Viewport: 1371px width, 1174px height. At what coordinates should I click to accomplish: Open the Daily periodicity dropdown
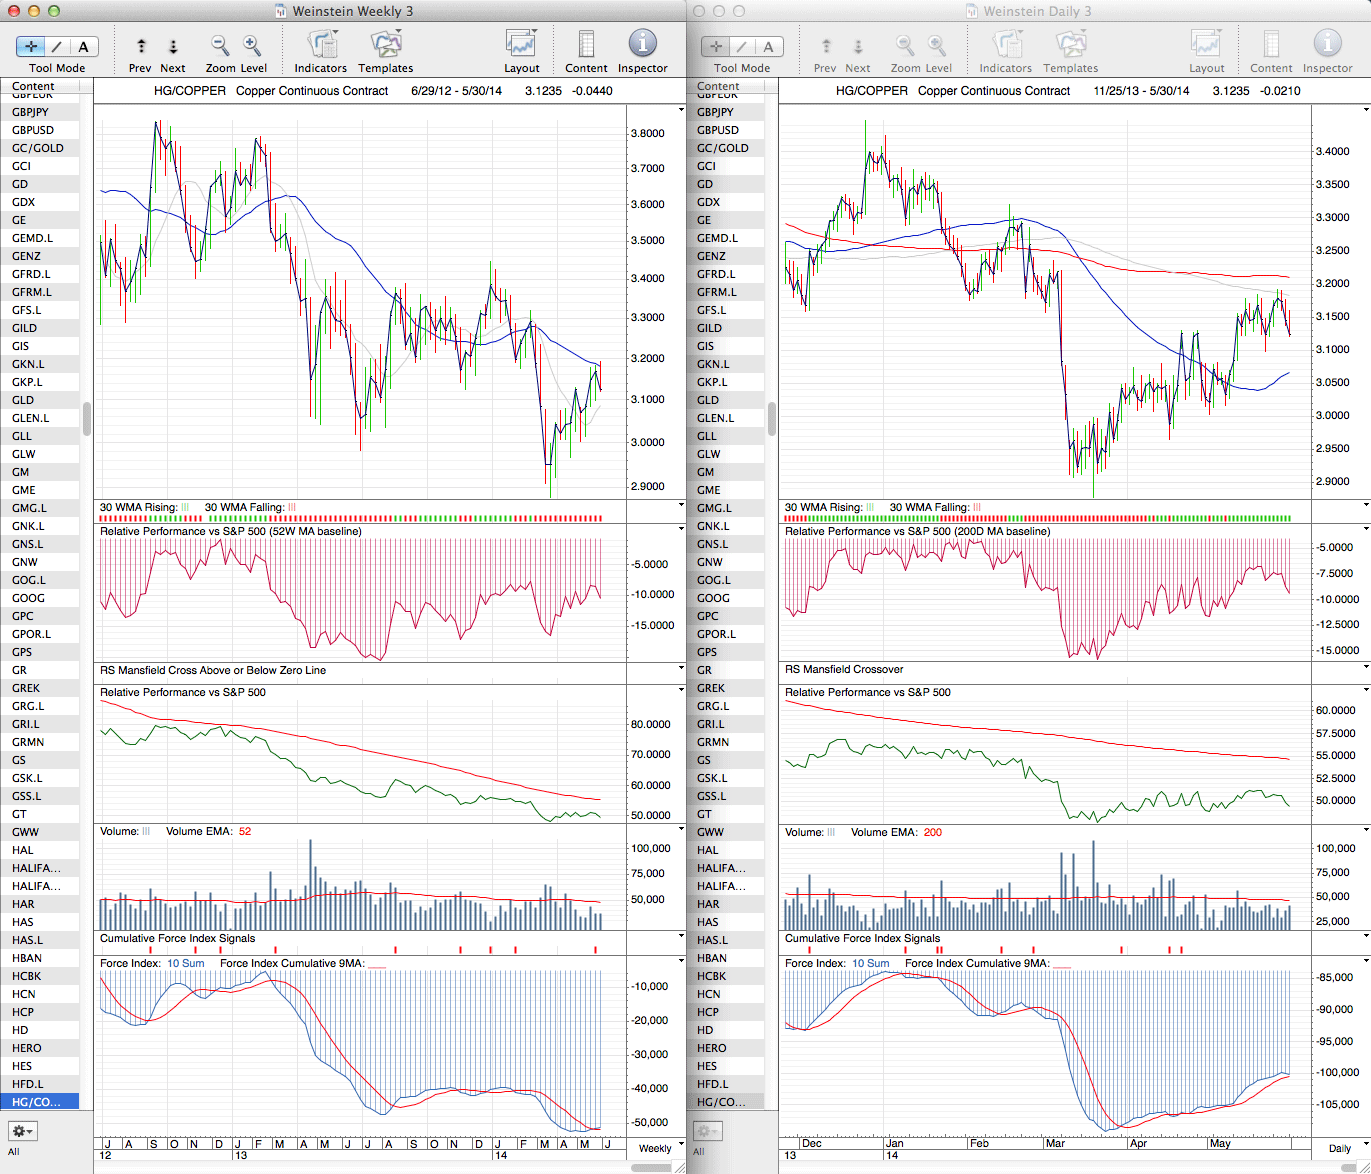point(1345,1148)
